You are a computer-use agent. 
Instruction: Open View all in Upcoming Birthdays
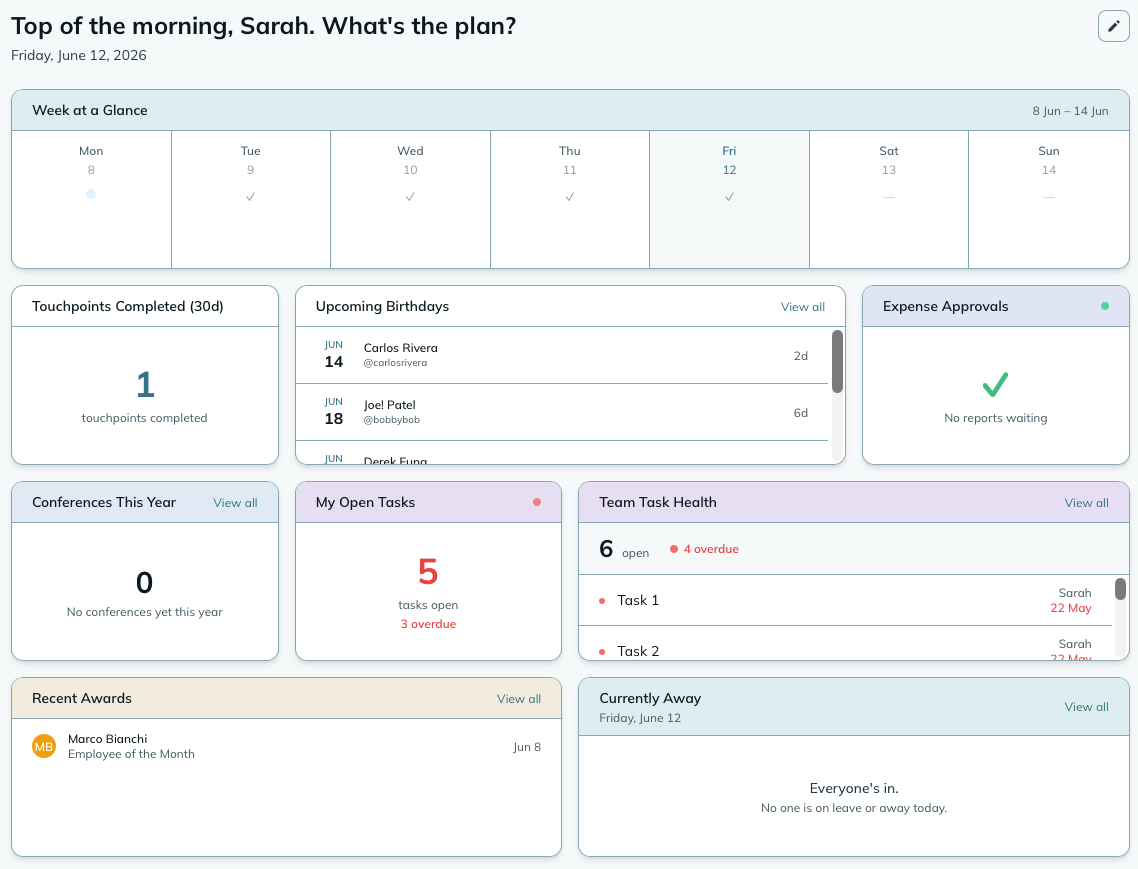click(803, 307)
